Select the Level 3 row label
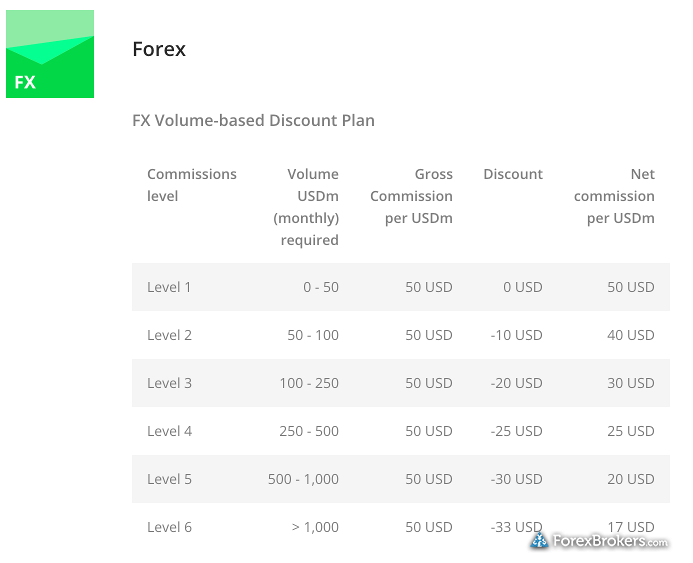 pyautogui.click(x=169, y=383)
